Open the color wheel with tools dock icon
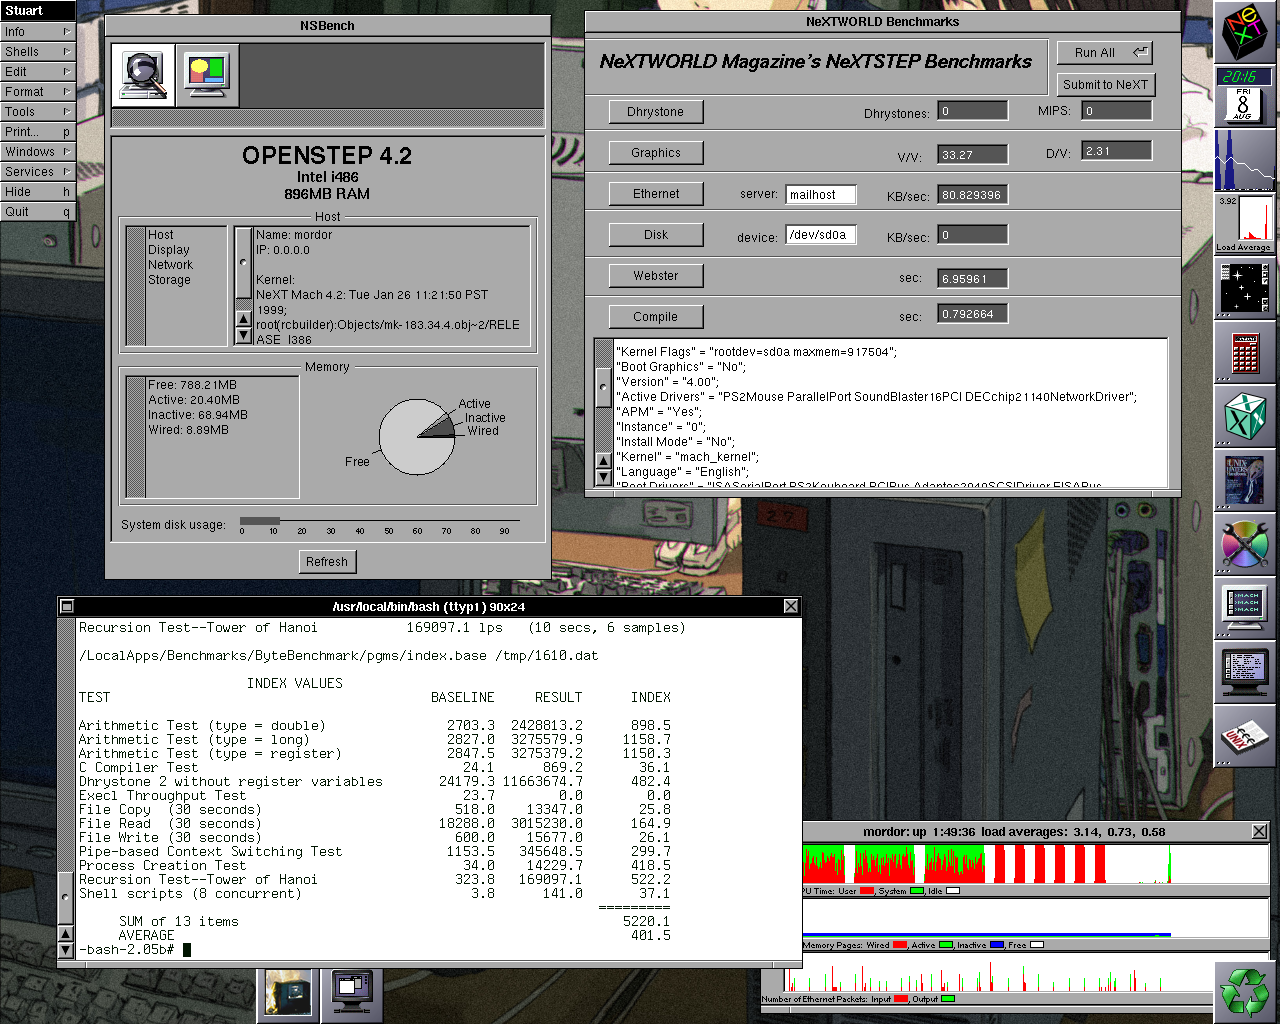 pyautogui.click(x=1245, y=545)
